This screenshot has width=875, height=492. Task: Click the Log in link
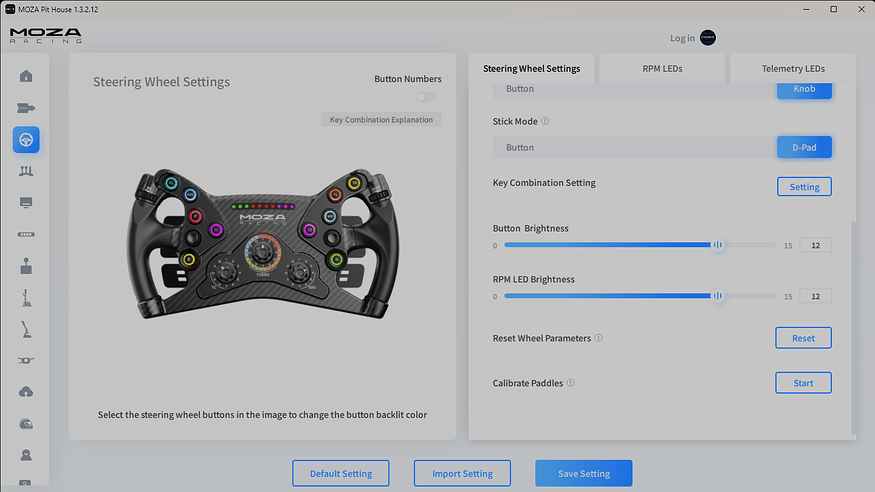pos(682,38)
